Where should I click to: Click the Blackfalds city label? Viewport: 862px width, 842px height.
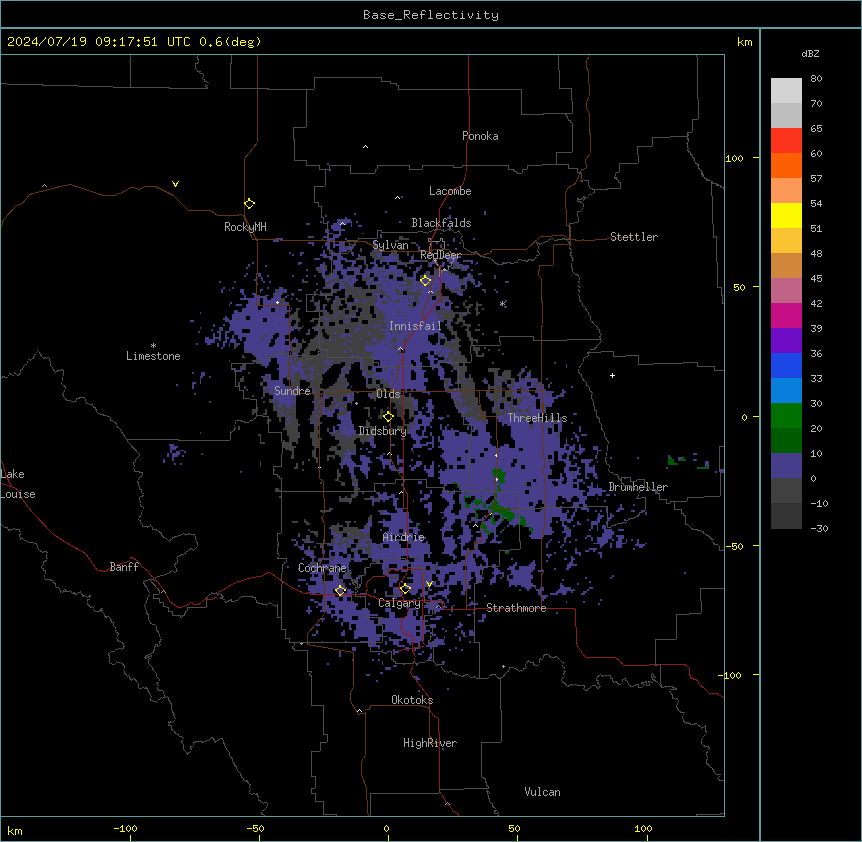point(441,223)
